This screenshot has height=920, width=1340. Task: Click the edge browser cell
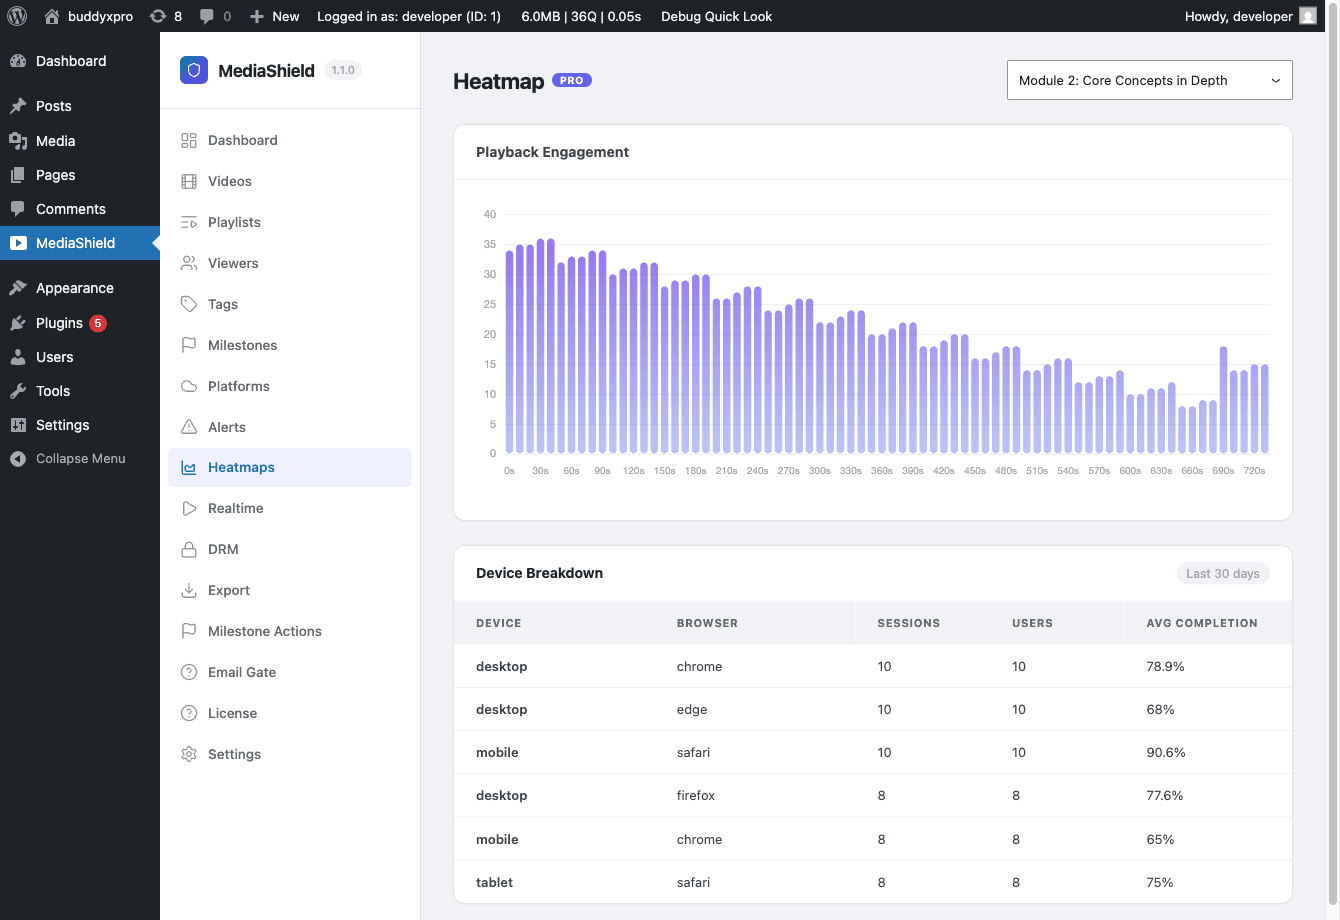pyautogui.click(x=692, y=709)
